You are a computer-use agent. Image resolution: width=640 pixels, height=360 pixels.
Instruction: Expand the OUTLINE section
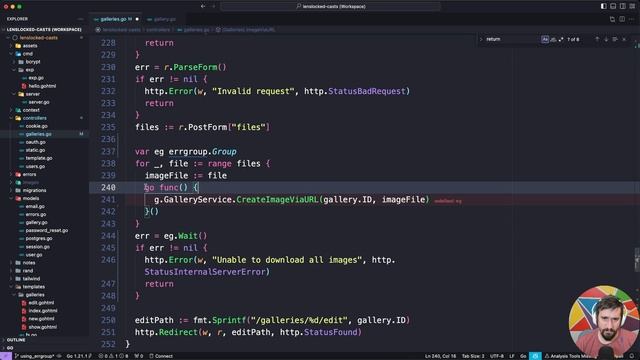tap(16, 340)
